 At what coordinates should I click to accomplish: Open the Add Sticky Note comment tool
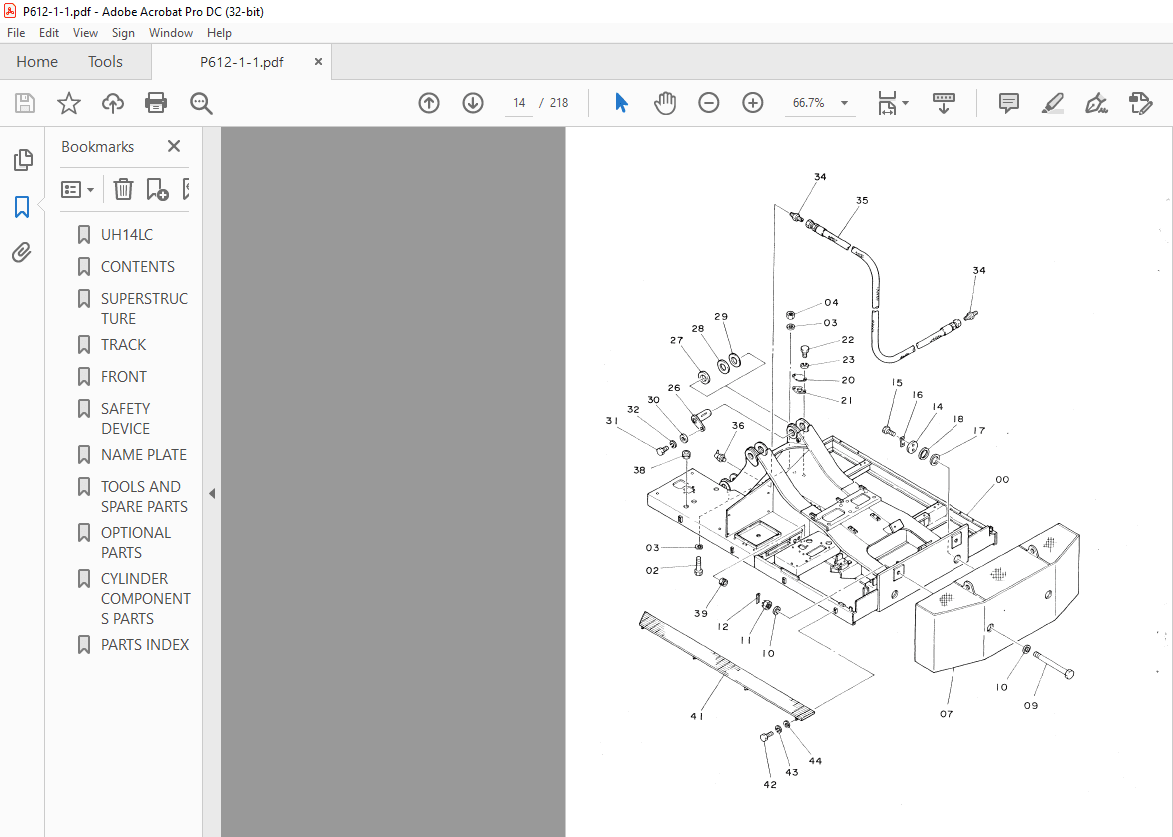pyautogui.click(x=1008, y=102)
